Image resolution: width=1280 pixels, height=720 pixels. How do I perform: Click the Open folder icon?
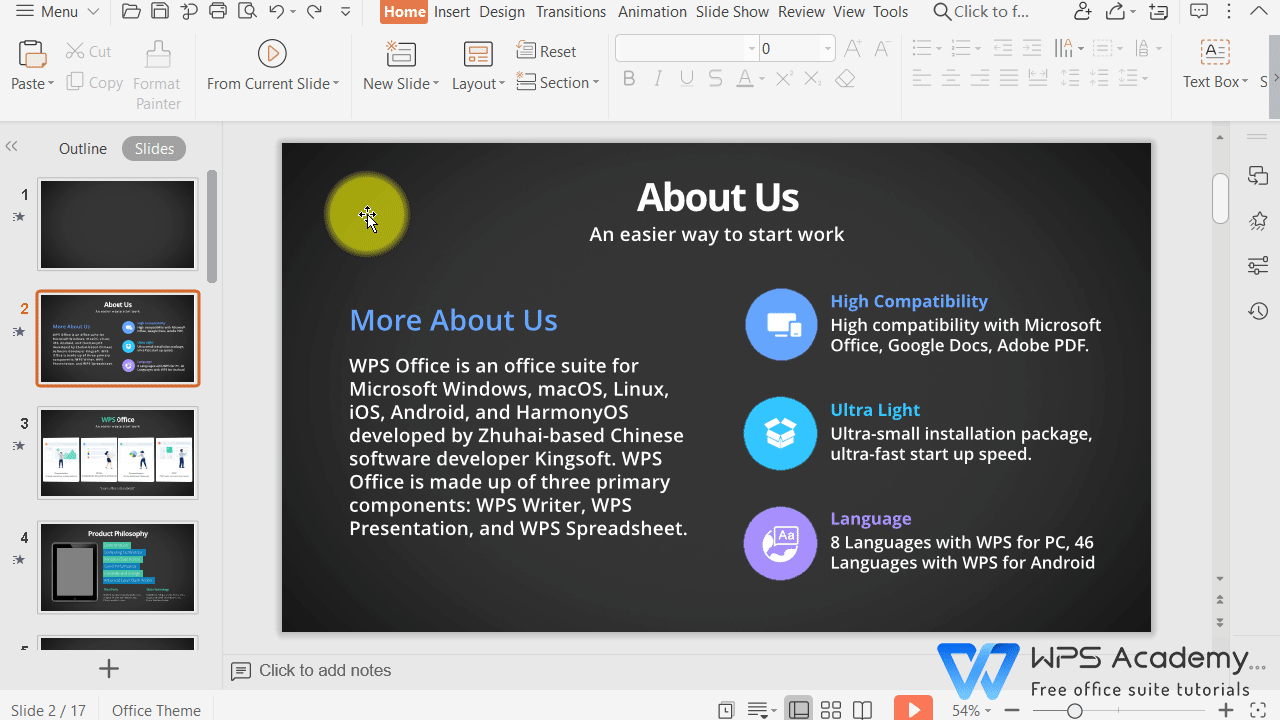[x=130, y=12]
